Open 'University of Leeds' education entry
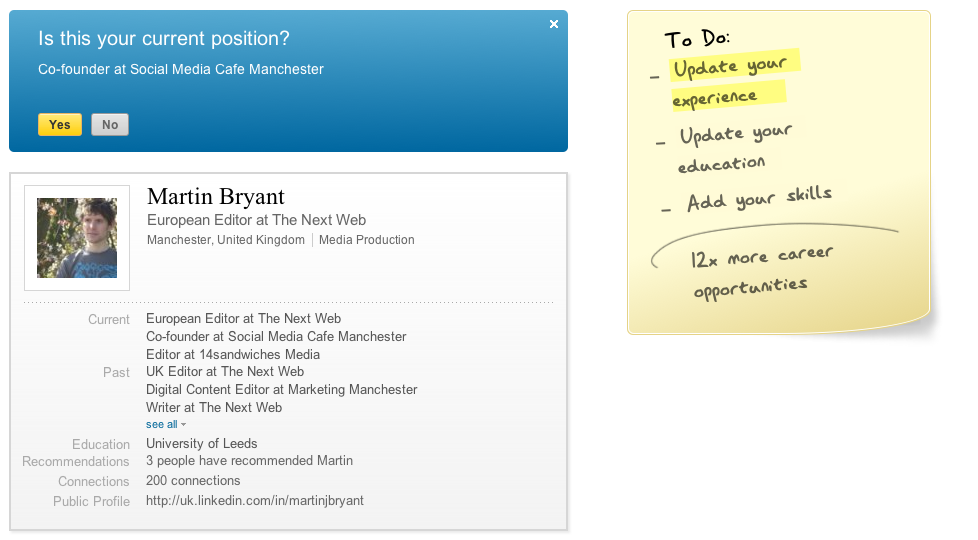Image resolution: width=978 pixels, height=540 pixels. pos(201,443)
